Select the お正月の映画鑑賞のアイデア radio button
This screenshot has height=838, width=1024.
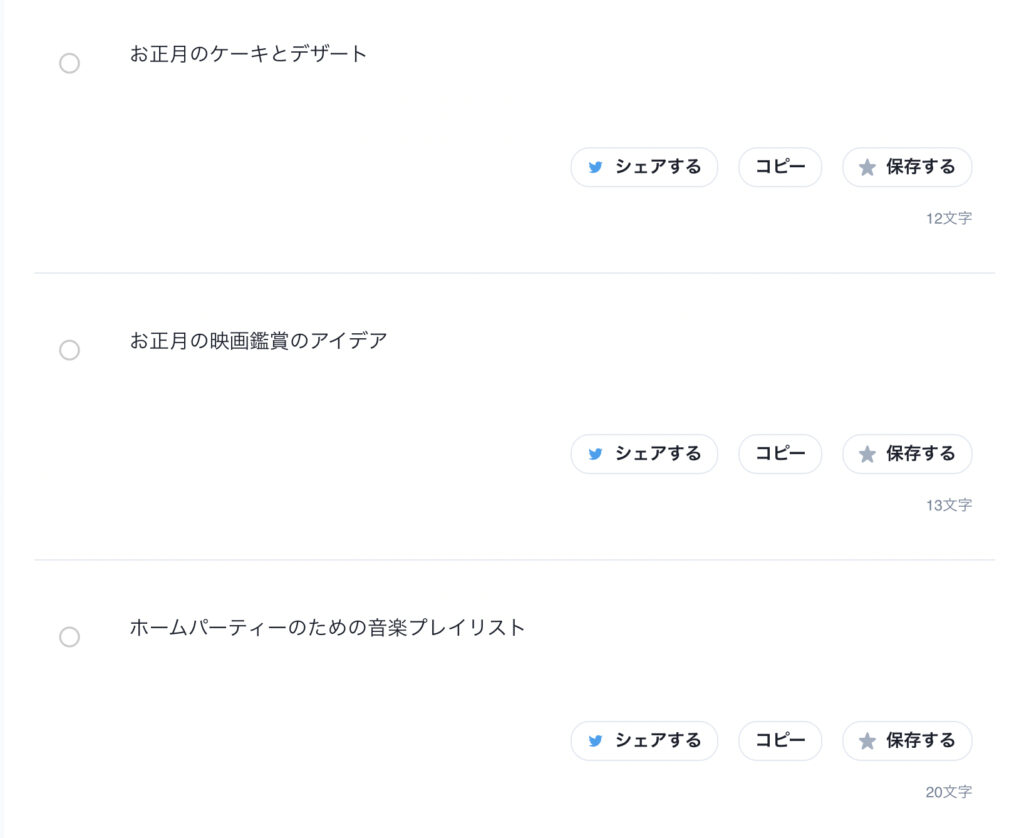click(x=69, y=351)
